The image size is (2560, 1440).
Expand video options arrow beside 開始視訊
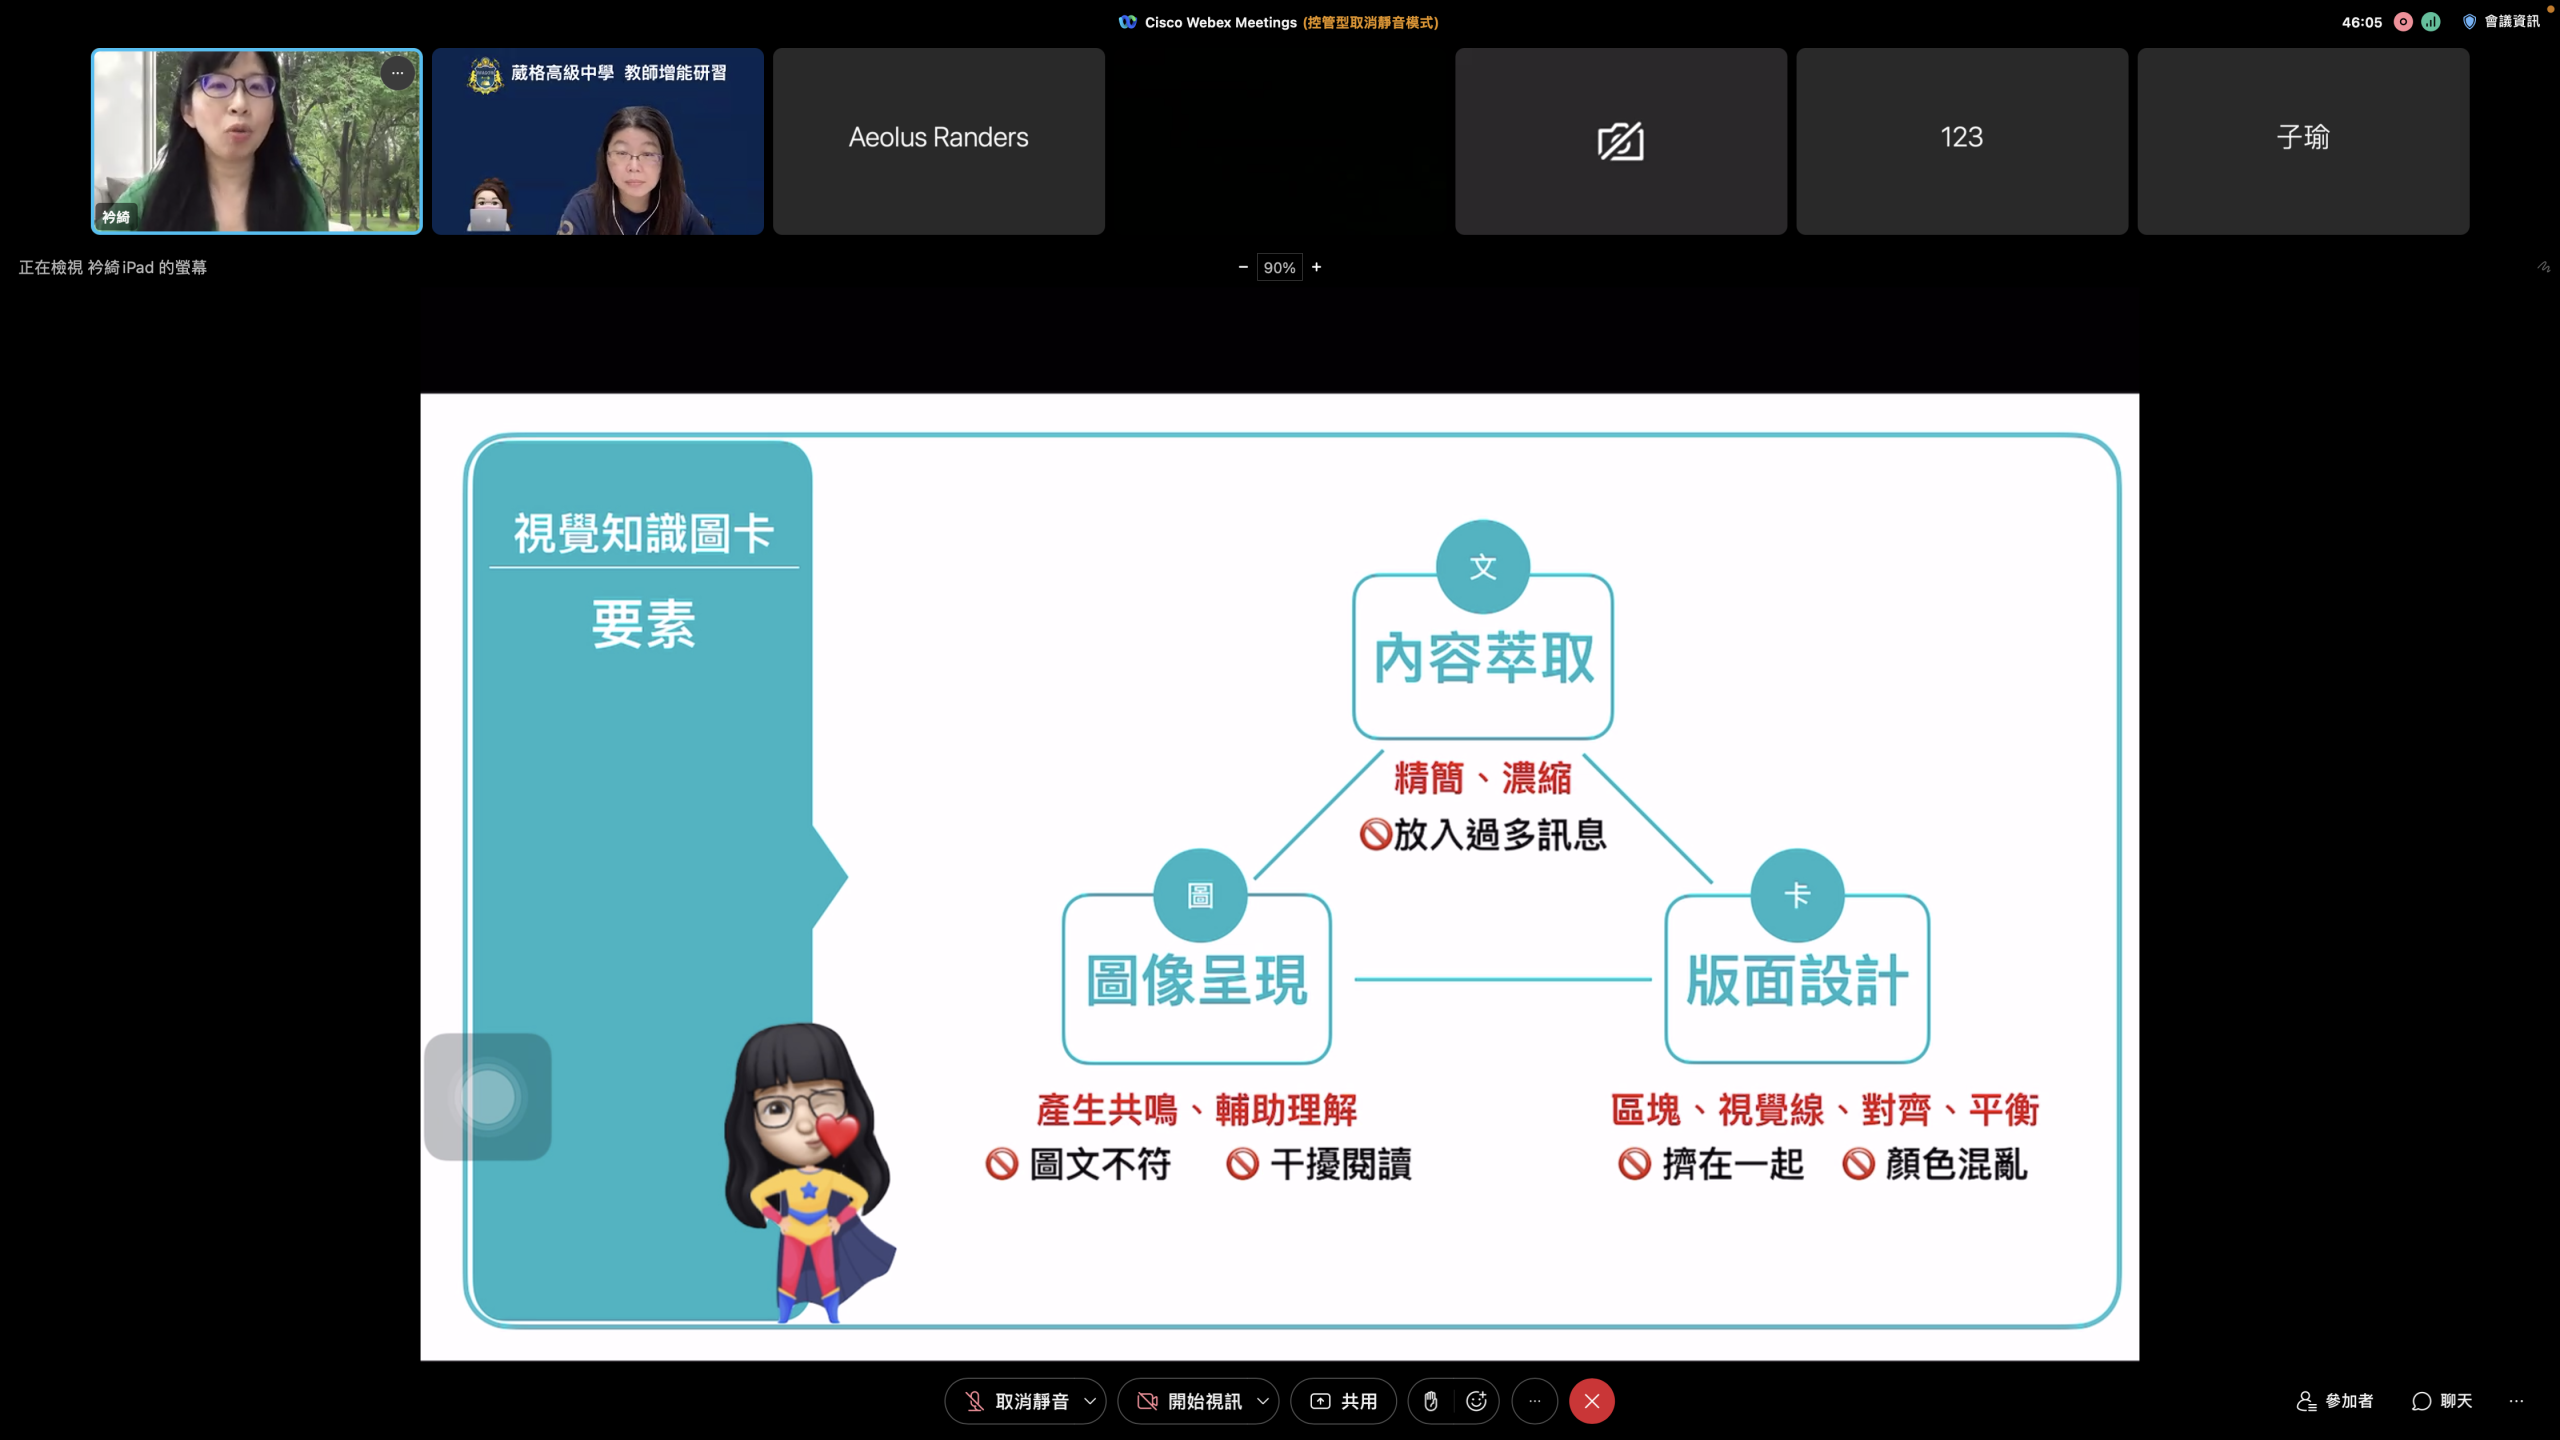click(x=1263, y=1401)
